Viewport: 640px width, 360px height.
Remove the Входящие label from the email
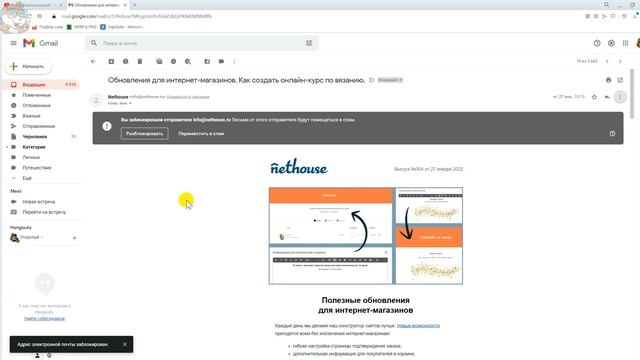[x=401, y=80]
